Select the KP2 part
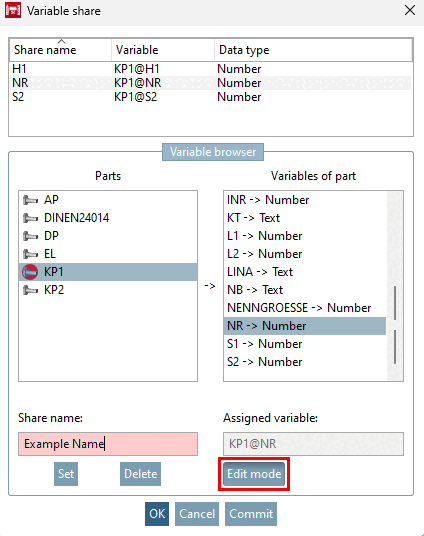The width and height of the screenshot is (424, 536). [108, 290]
